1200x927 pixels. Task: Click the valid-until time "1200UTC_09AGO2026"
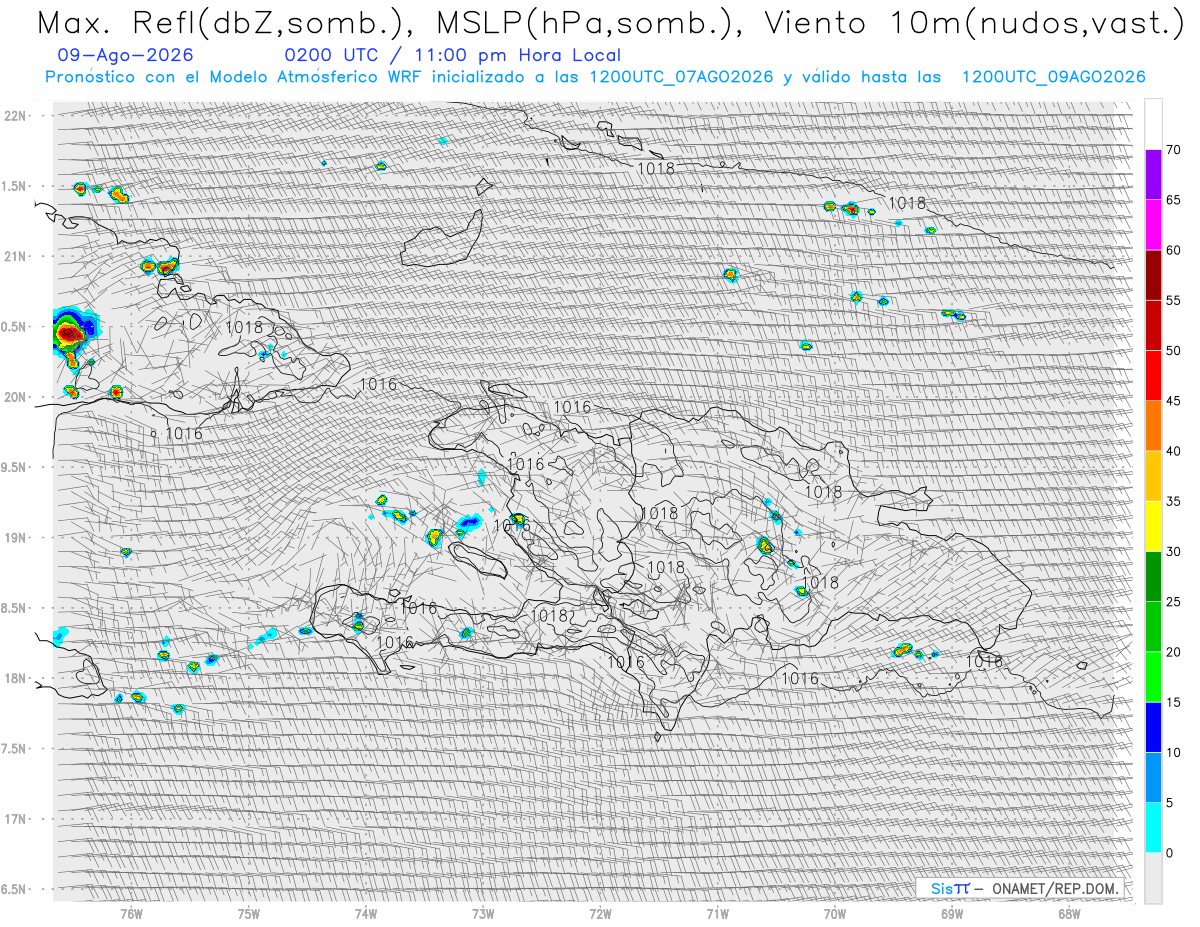tap(1053, 77)
